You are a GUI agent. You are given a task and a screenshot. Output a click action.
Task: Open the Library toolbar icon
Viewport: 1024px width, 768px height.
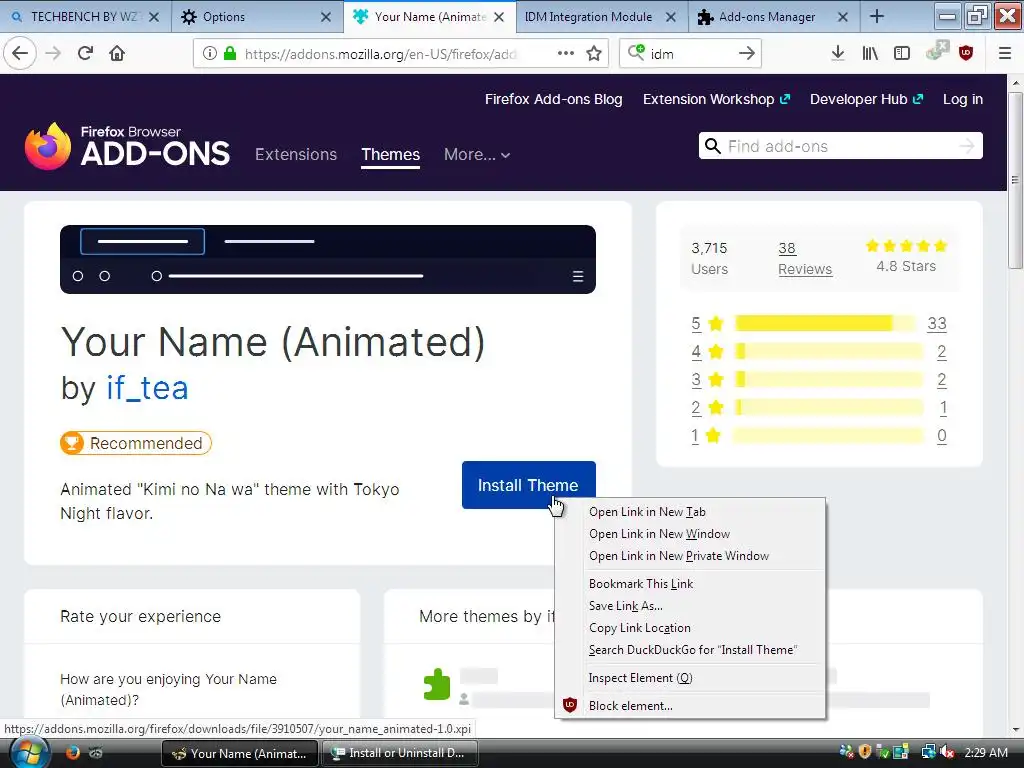pos(870,53)
